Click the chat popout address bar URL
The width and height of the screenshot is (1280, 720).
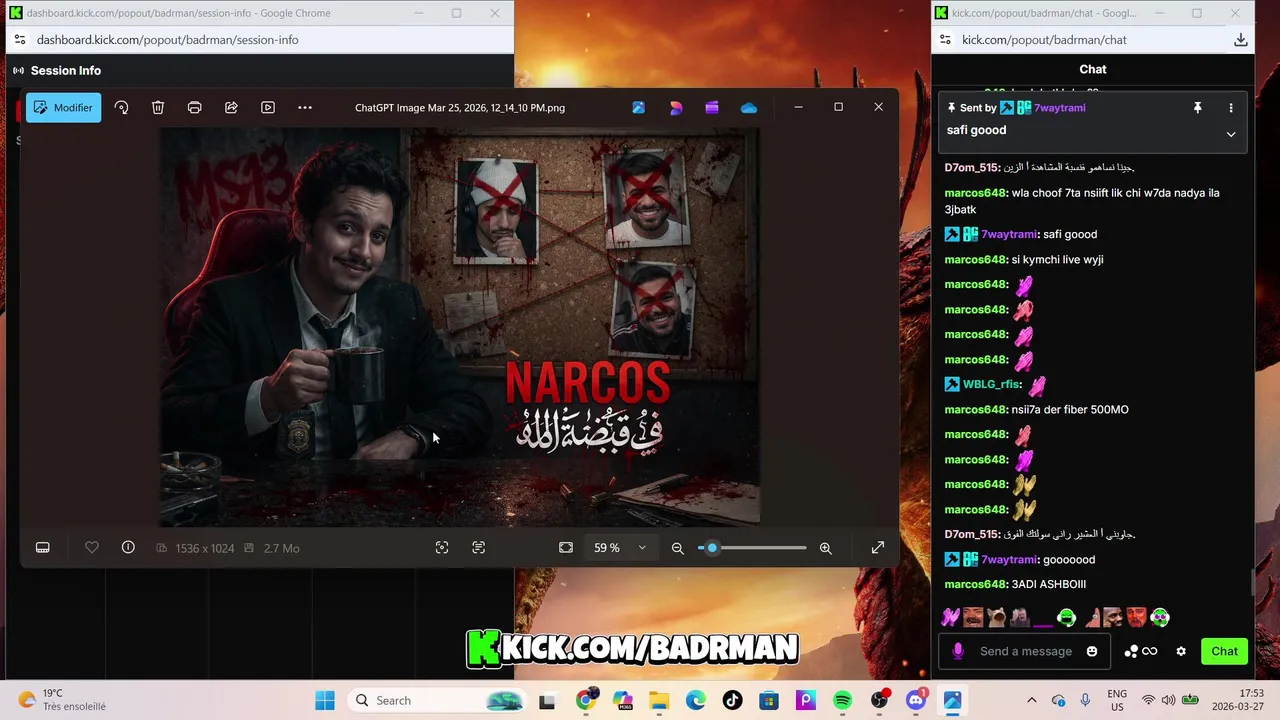[x=1044, y=40]
